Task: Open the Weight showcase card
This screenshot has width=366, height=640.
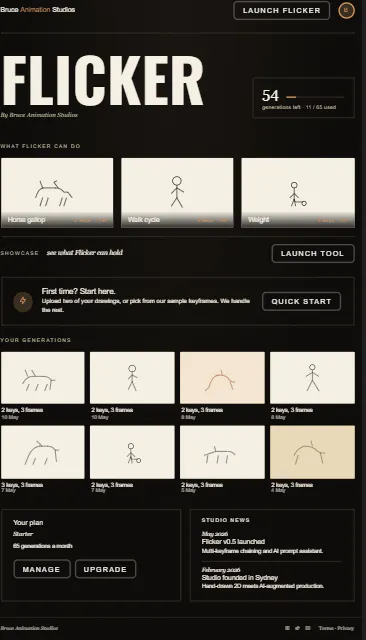Action: [298, 193]
